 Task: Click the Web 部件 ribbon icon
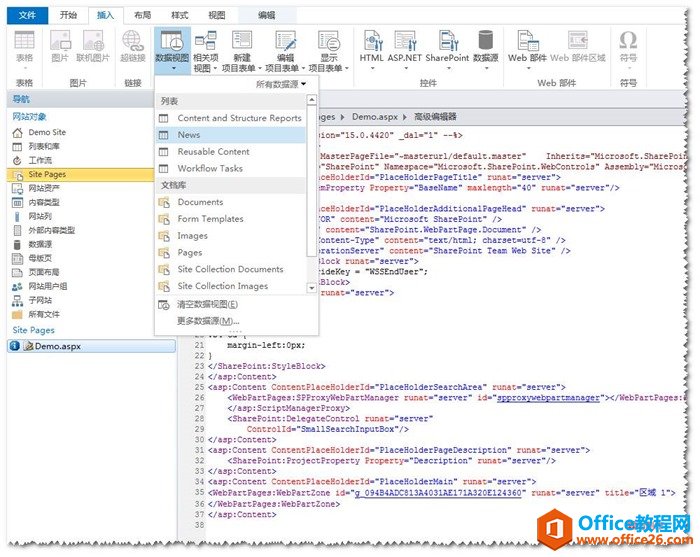point(517,41)
